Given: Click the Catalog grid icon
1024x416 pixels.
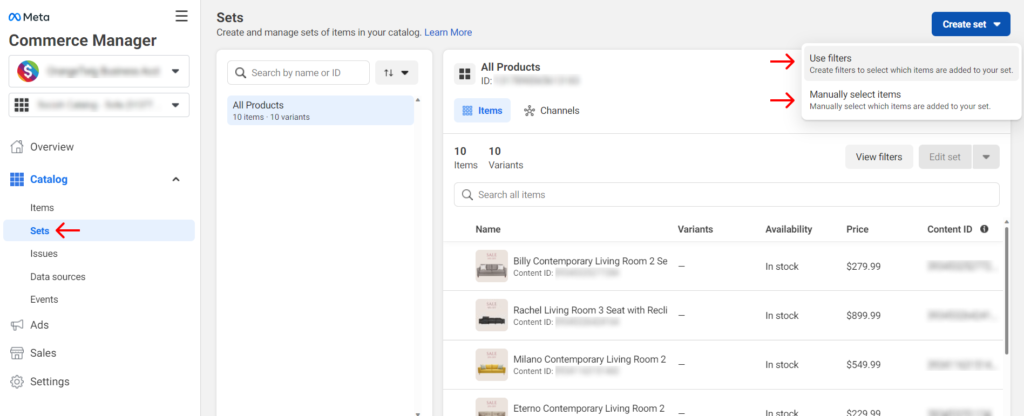Looking at the screenshot, I should click(x=17, y=180).
